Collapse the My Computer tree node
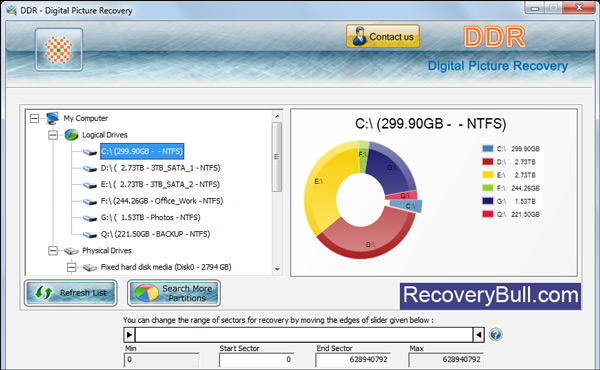Viewport: 600px width, 370px height. point(34,118)
